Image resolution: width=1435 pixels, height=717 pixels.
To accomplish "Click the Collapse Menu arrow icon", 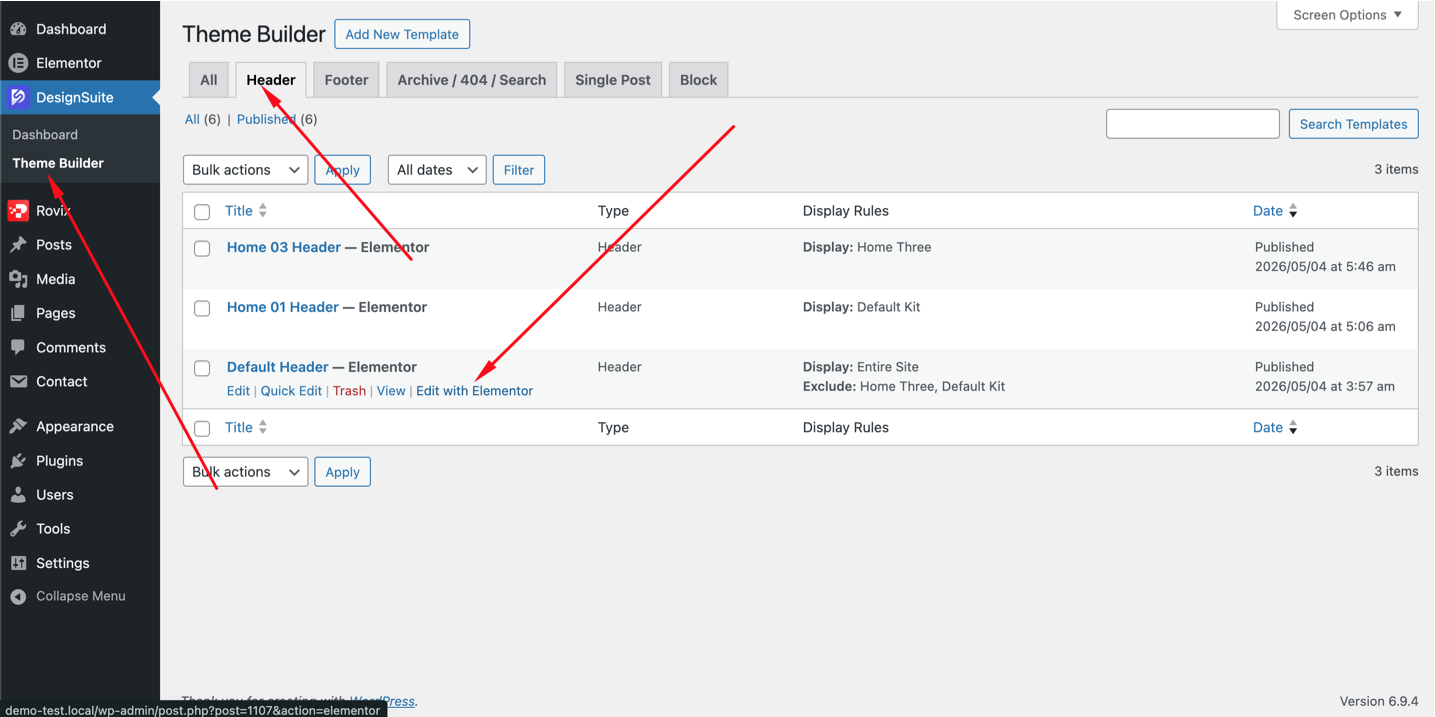I will pyautogui.click(x=18, y=596).
